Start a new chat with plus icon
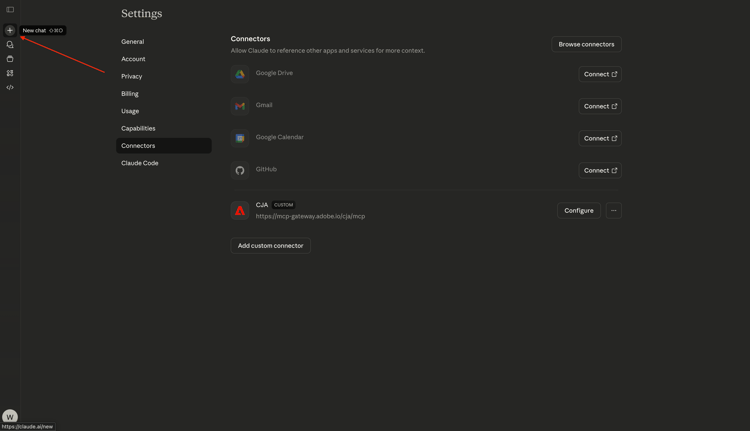The image size is (750, 431). coord(10,30)
